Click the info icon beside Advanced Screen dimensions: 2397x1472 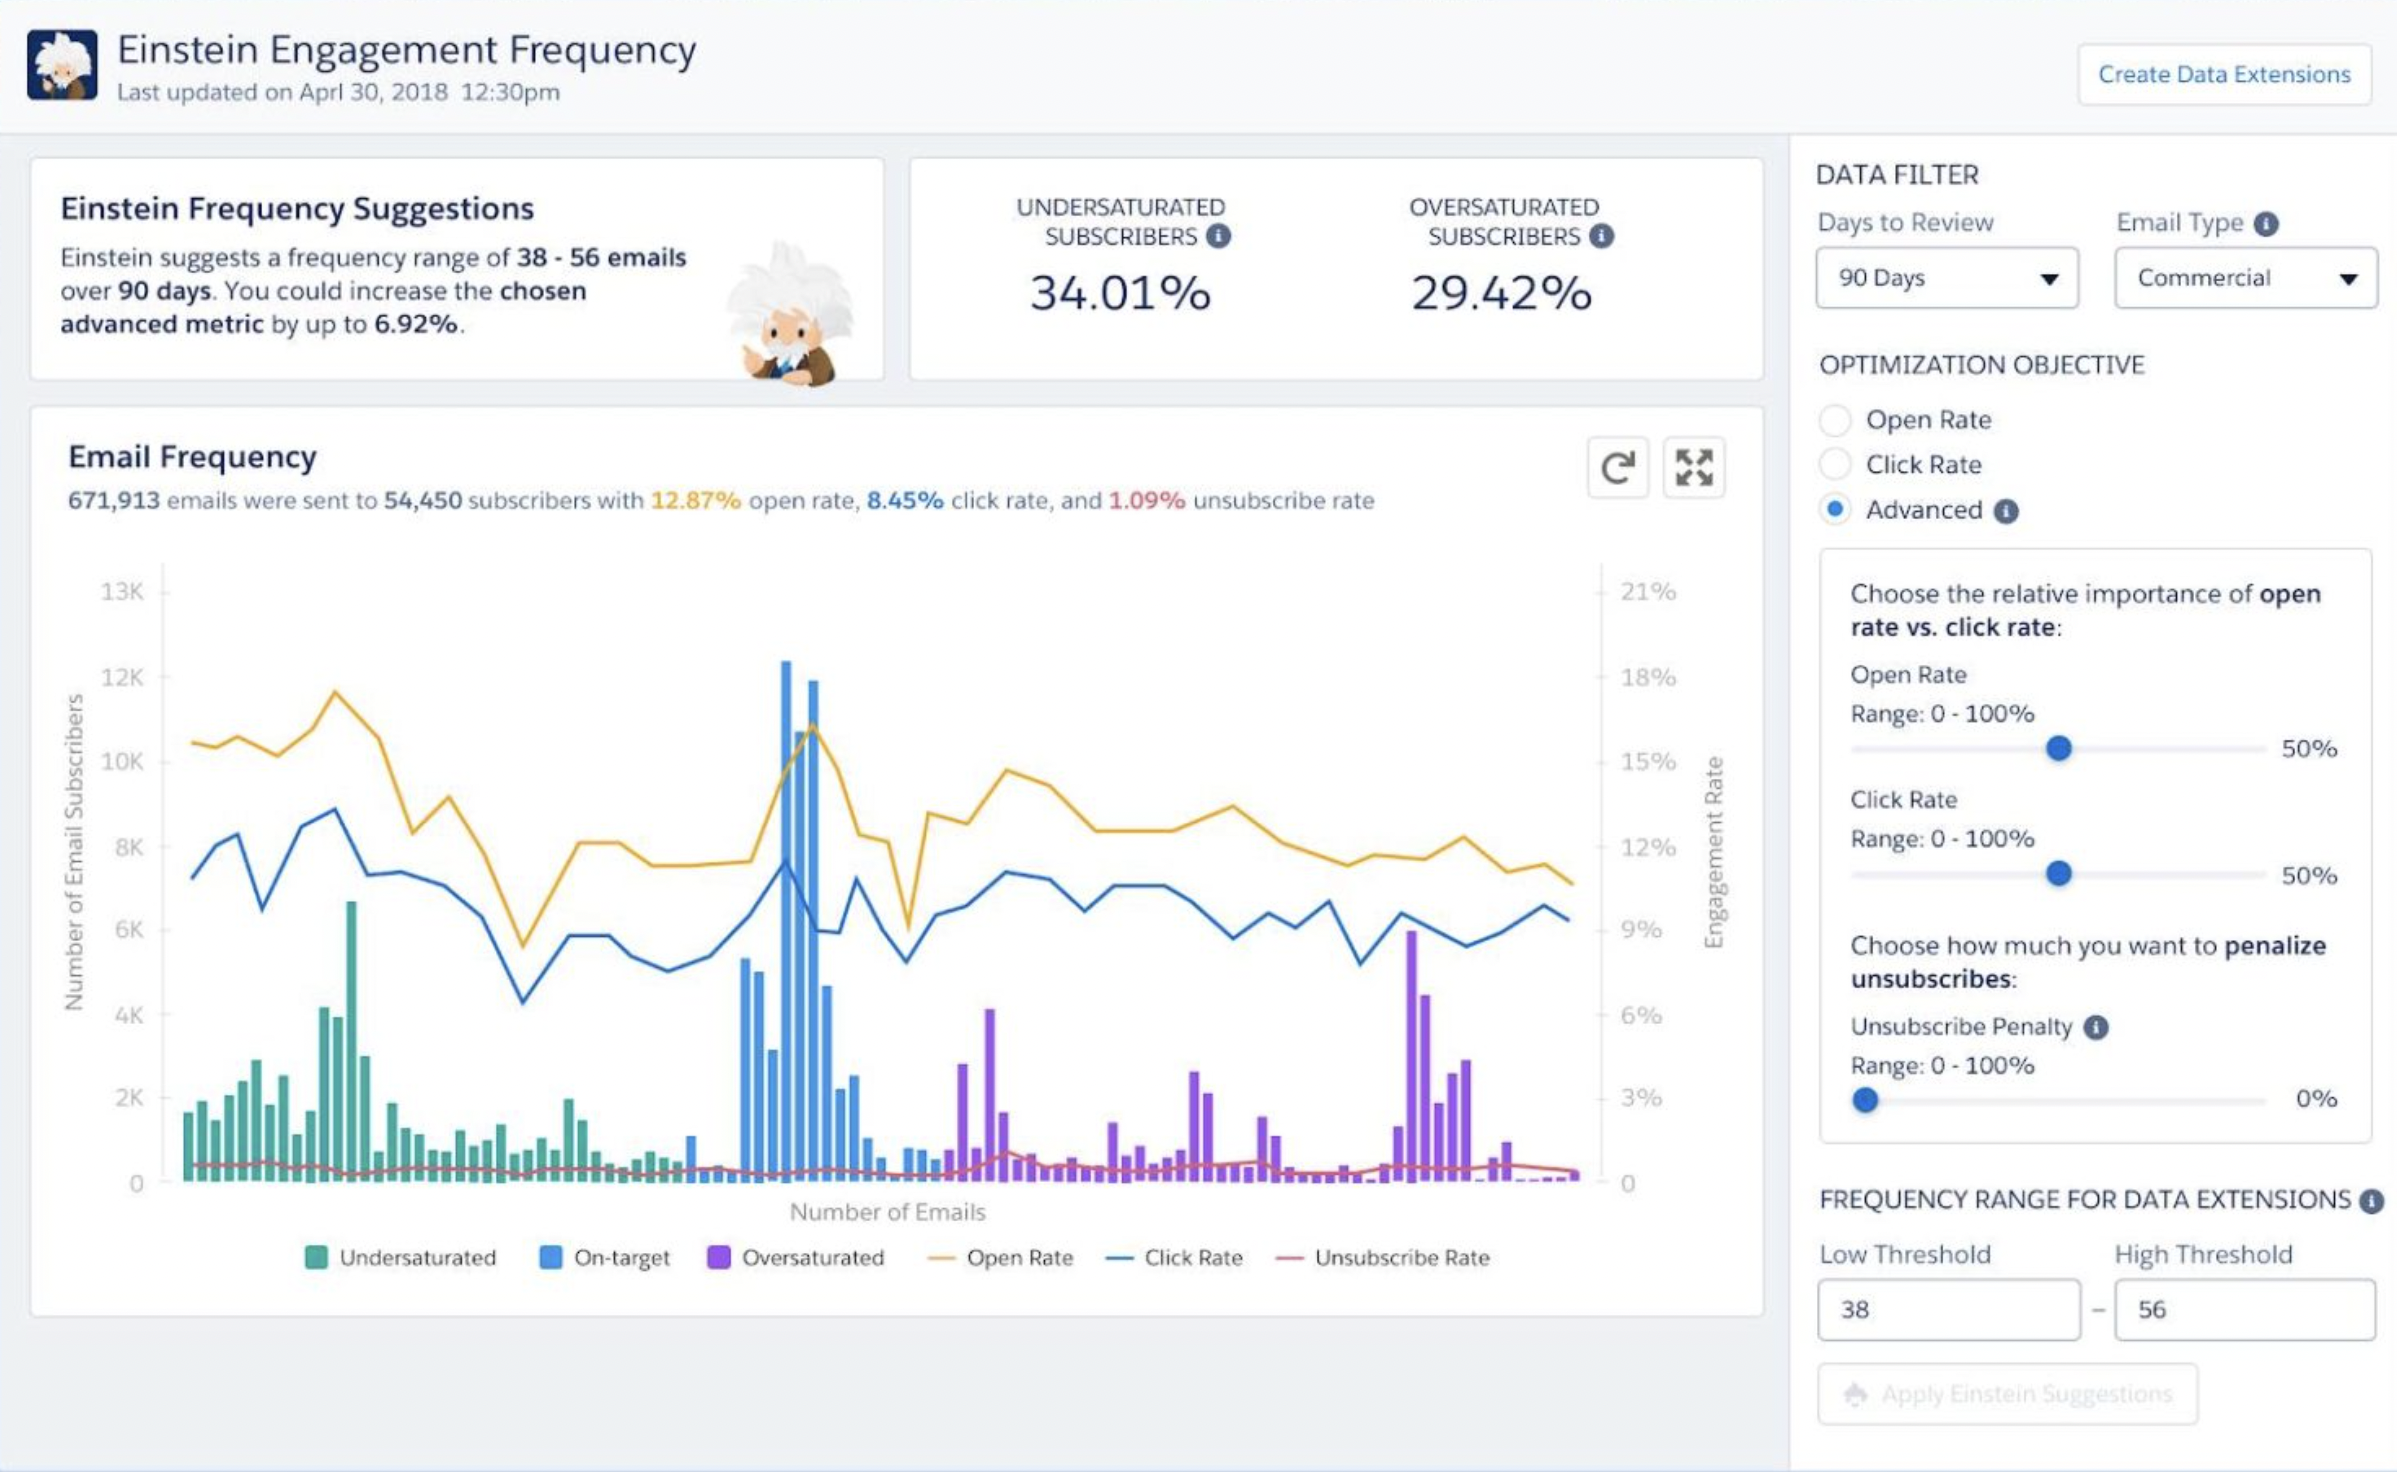coord(2006,511)
